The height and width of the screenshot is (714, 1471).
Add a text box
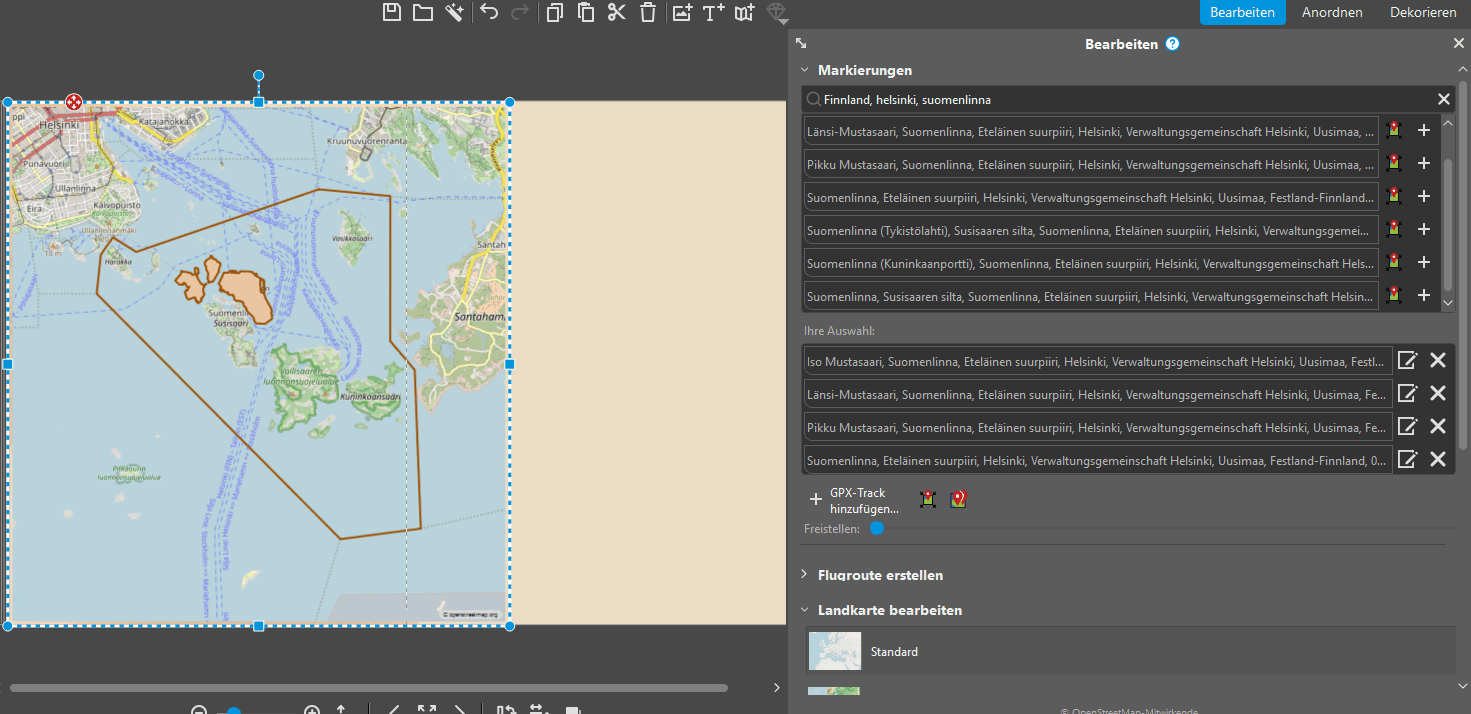(x=713, y=12)
